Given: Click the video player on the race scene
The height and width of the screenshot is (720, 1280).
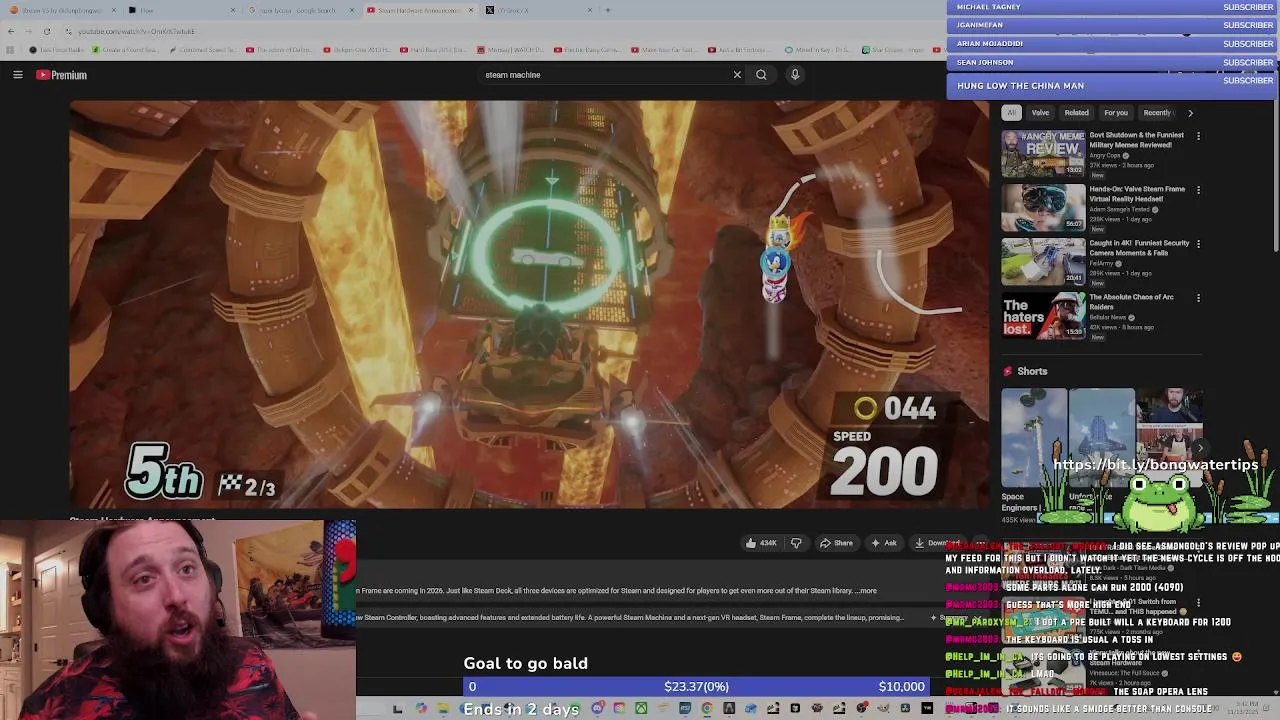Looking at the screenshot, I should 529,304.
